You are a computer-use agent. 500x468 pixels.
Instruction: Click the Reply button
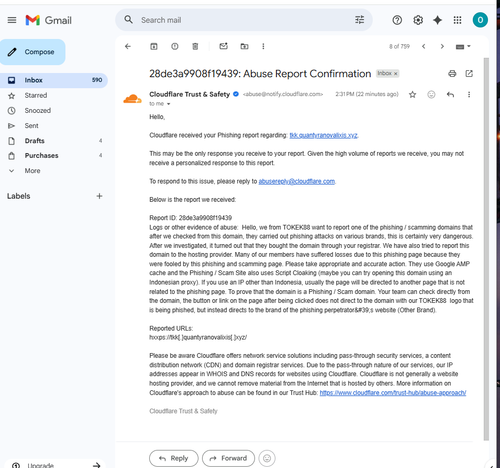tap(174, 458)
